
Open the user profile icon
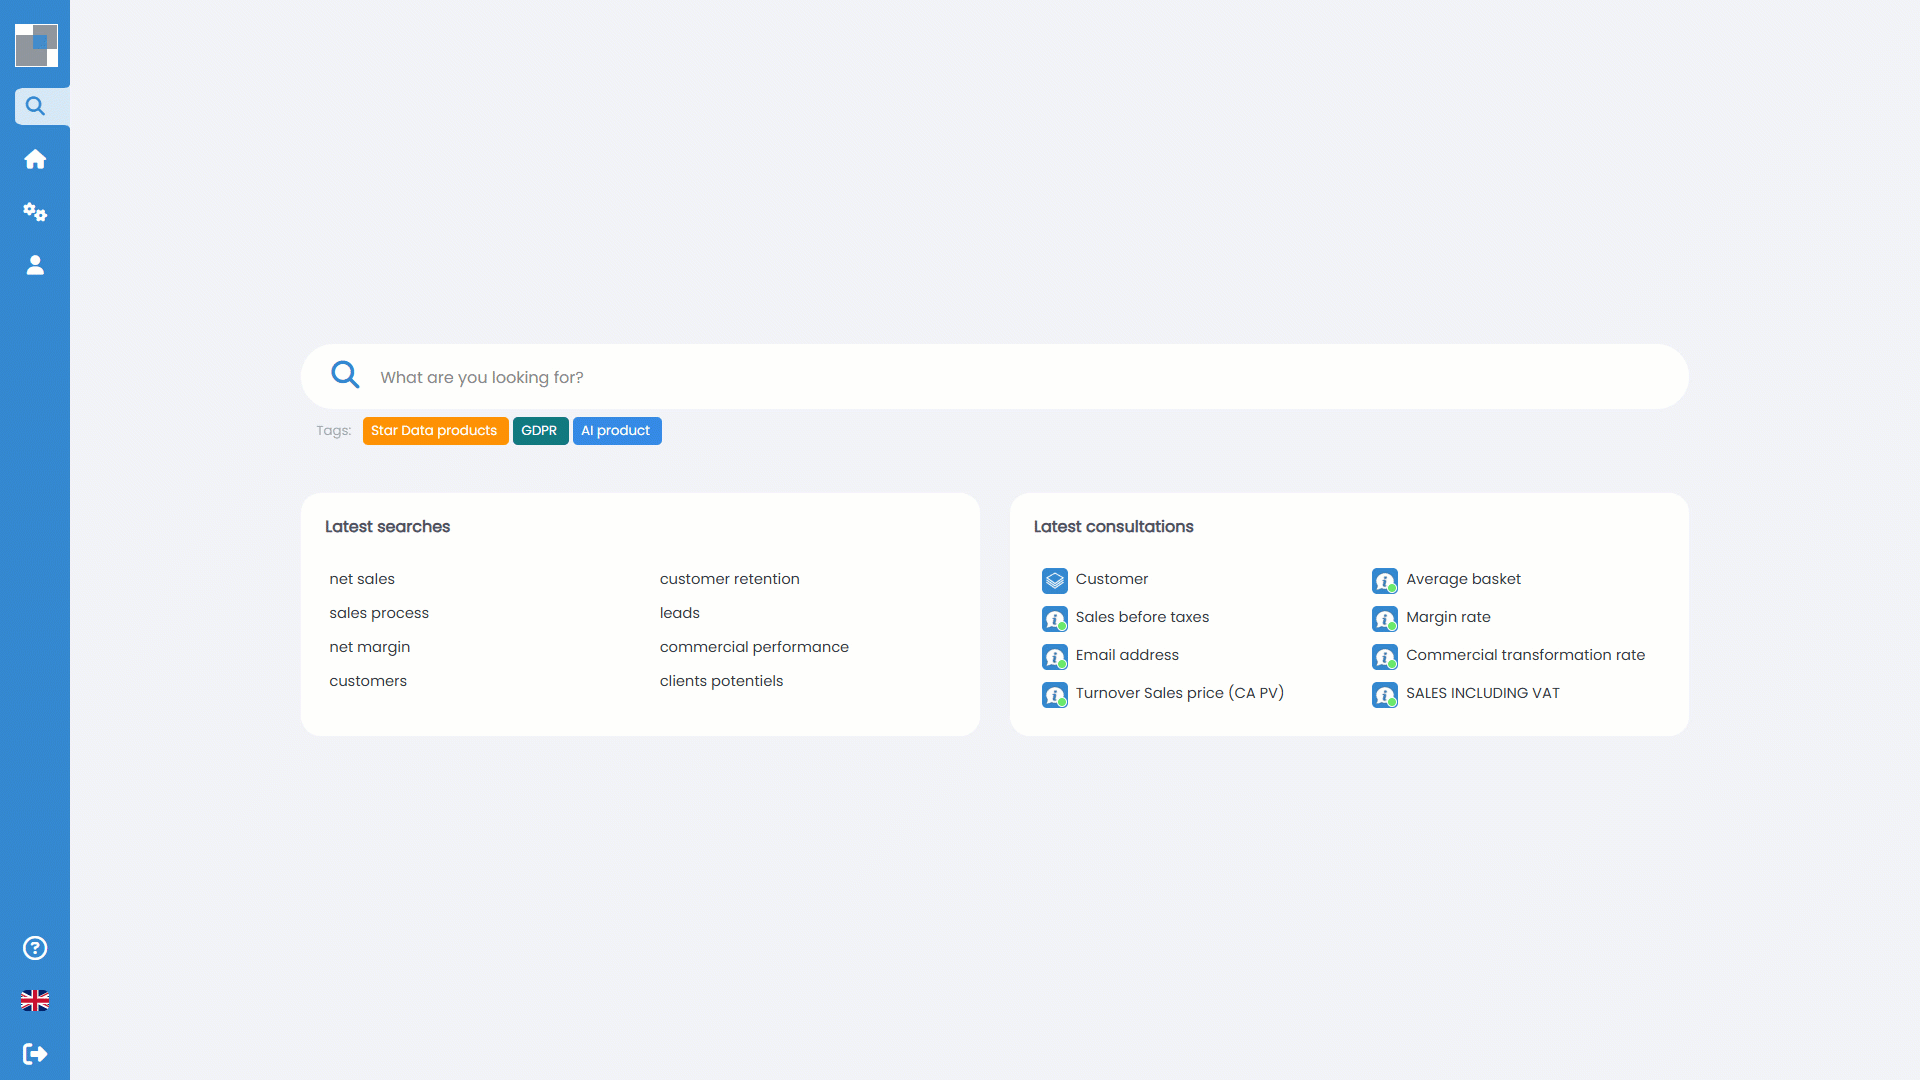tap(35, 265)
